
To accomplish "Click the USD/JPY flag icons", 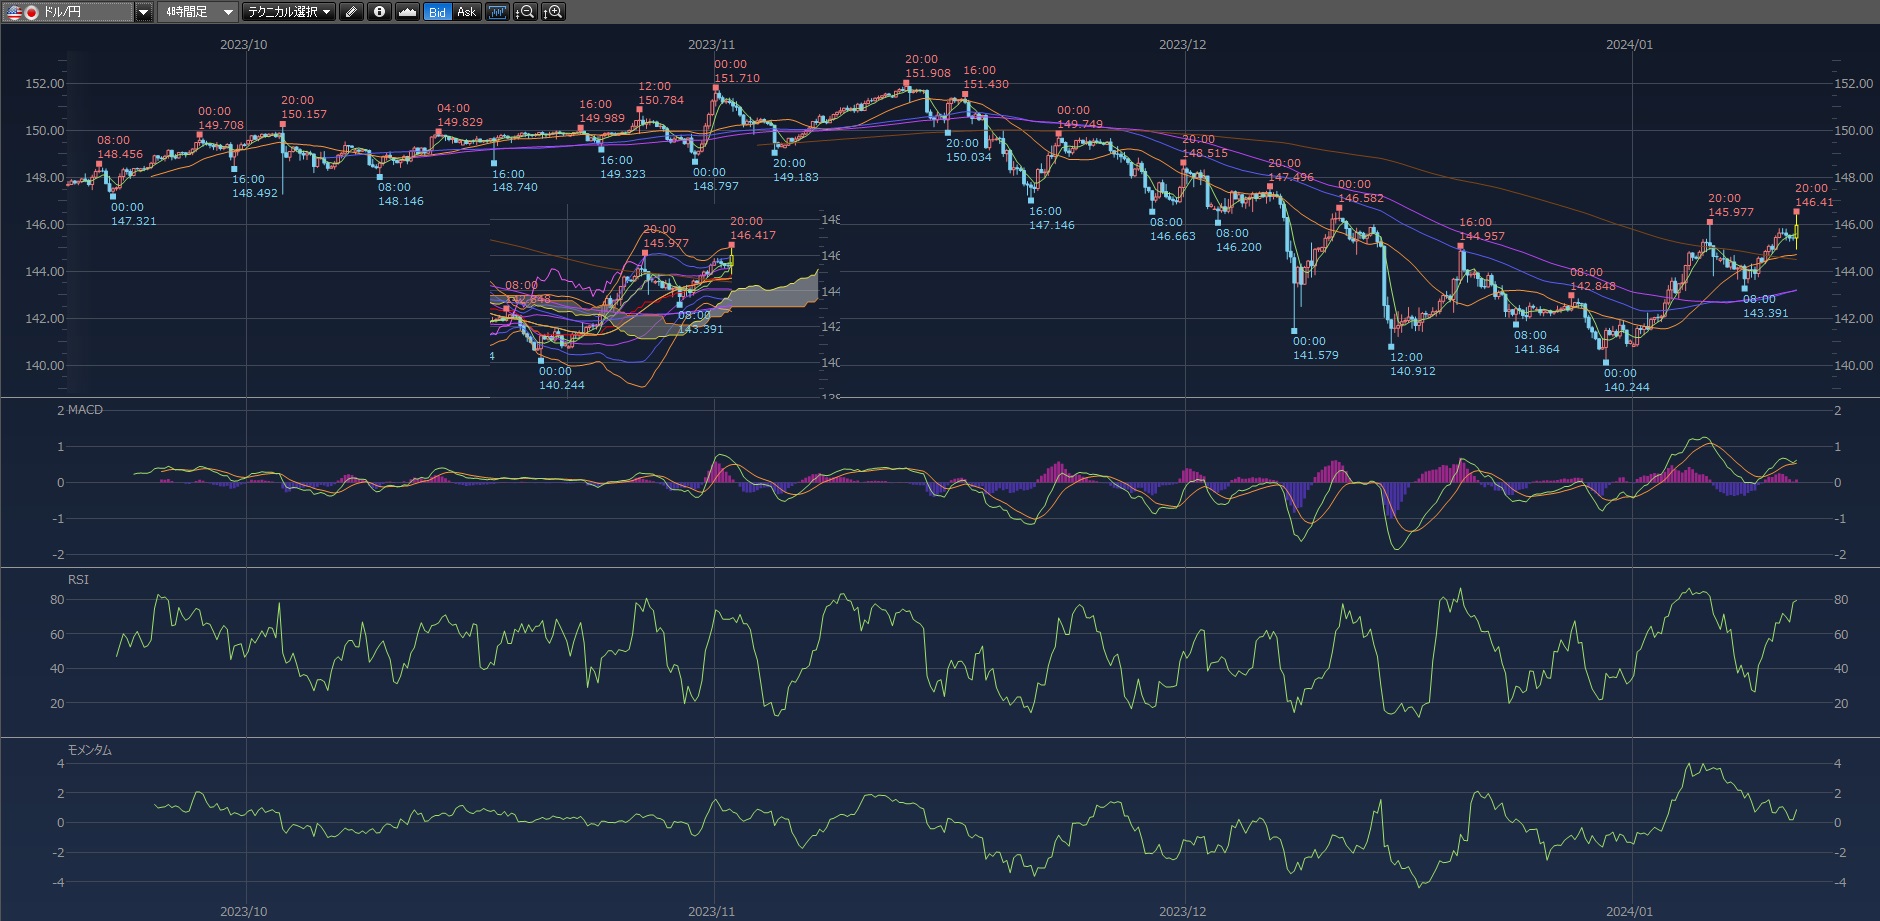I will point(23,12).
